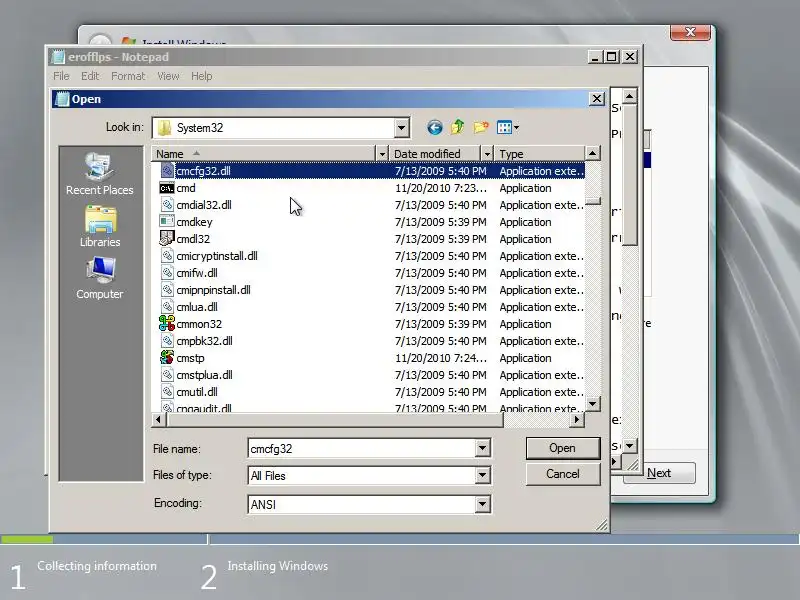Open the View Menu icon
Viewport: 800px width, 600px height.
[x=504, y=127]
